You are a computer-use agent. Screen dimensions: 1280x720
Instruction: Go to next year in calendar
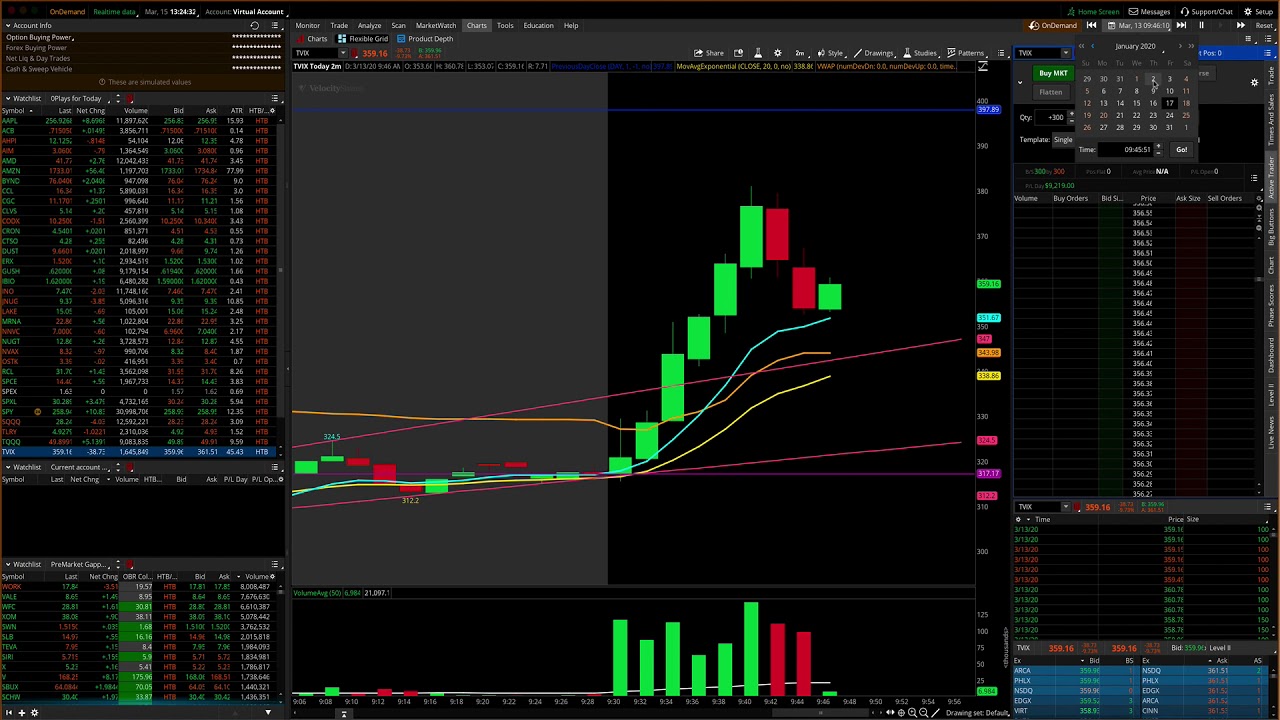[x=1190, y=46]
